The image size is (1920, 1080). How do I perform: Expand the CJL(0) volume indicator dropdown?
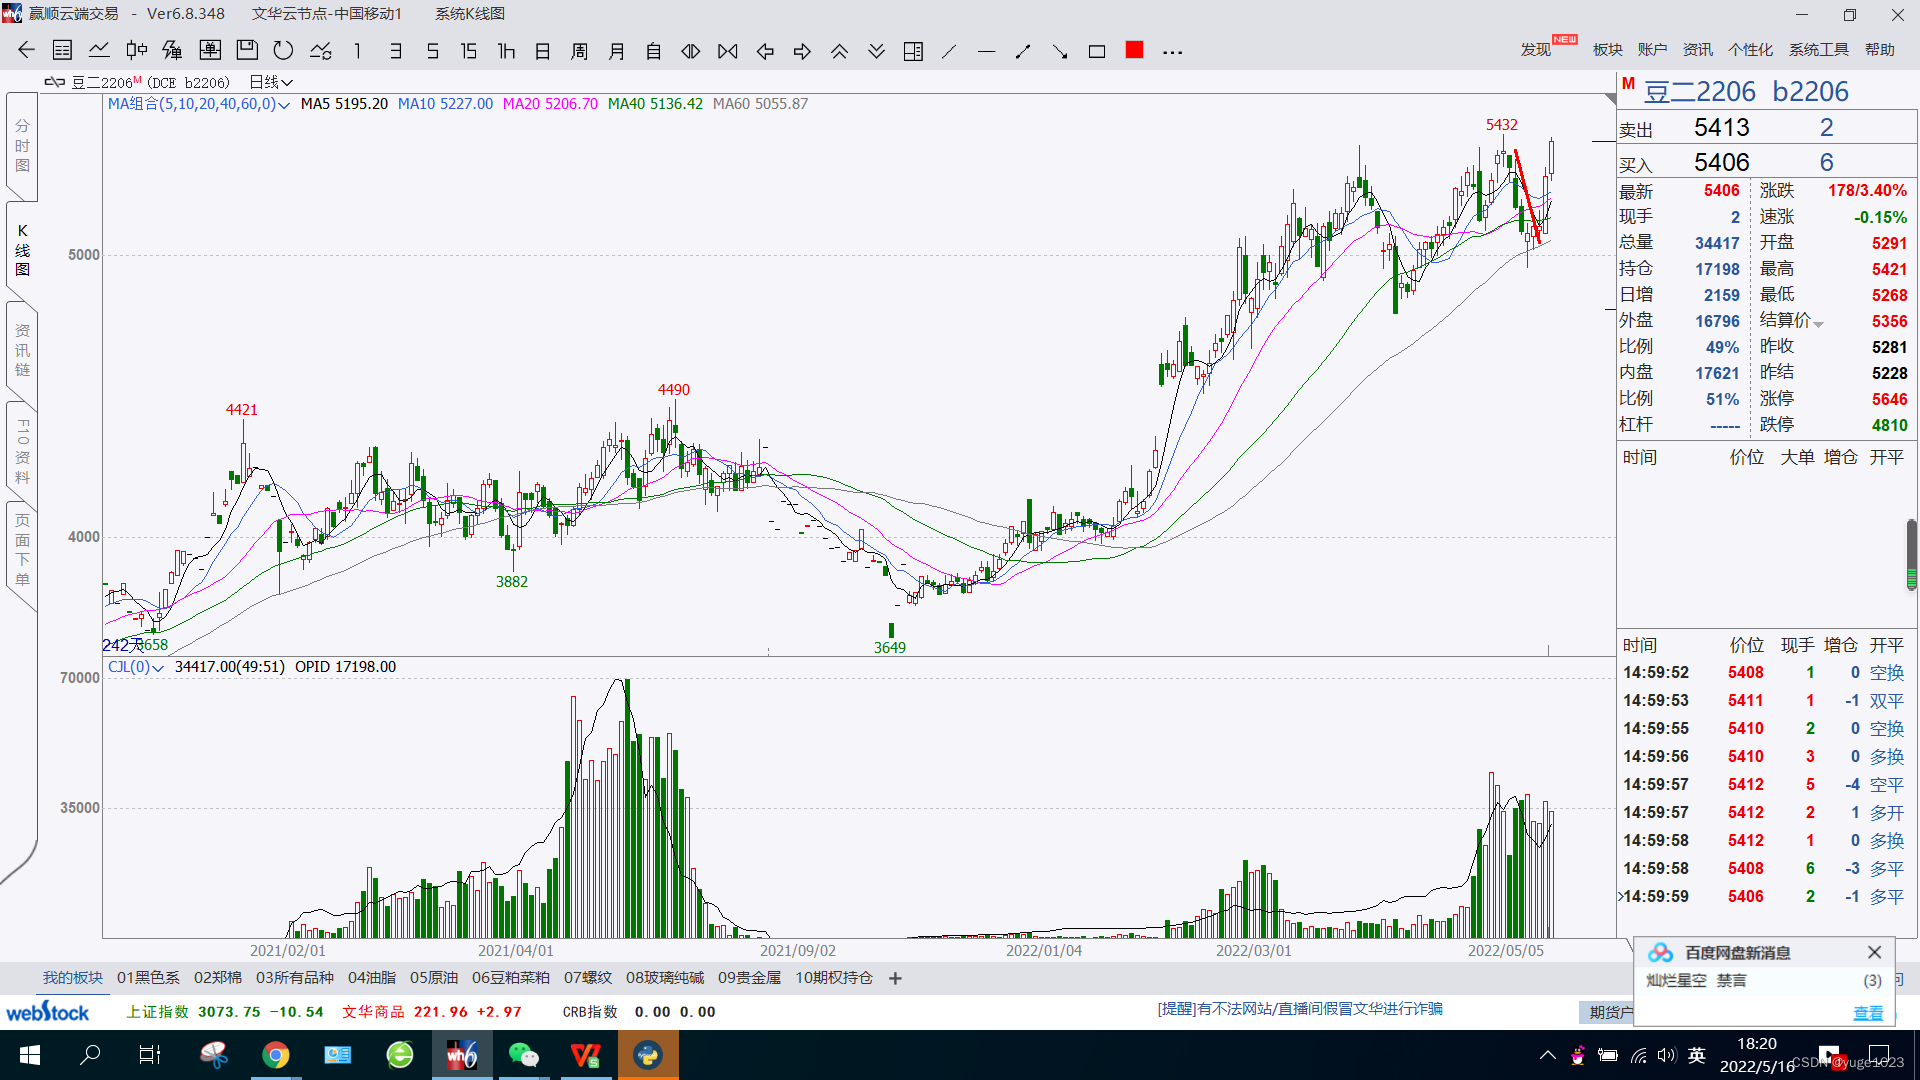[135, 667]
